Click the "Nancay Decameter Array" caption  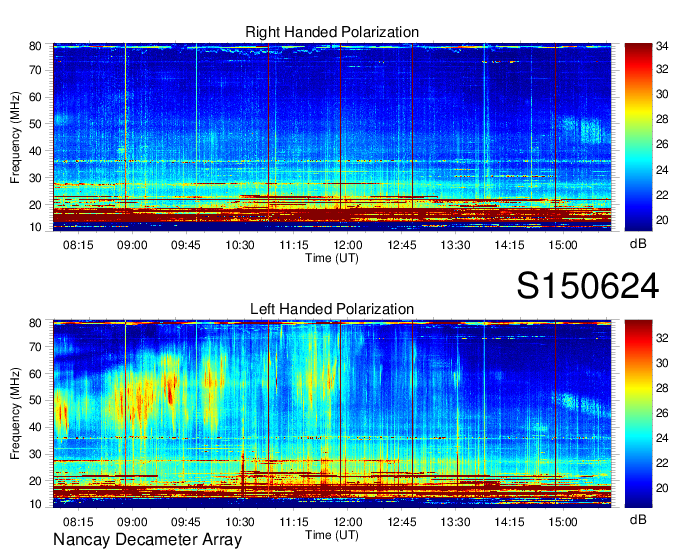click(x=147, y=540)
